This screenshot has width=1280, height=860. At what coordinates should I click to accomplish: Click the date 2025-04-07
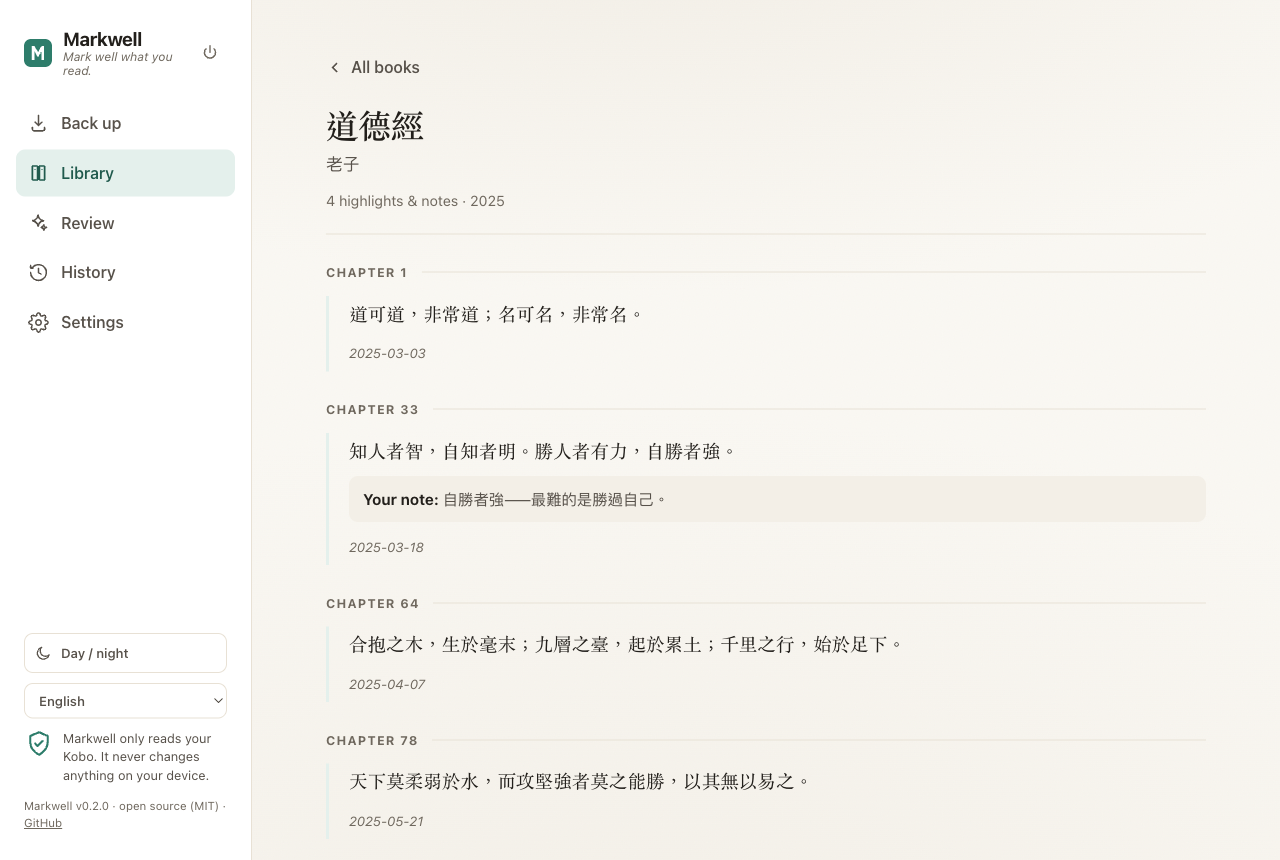coord(387,684)
